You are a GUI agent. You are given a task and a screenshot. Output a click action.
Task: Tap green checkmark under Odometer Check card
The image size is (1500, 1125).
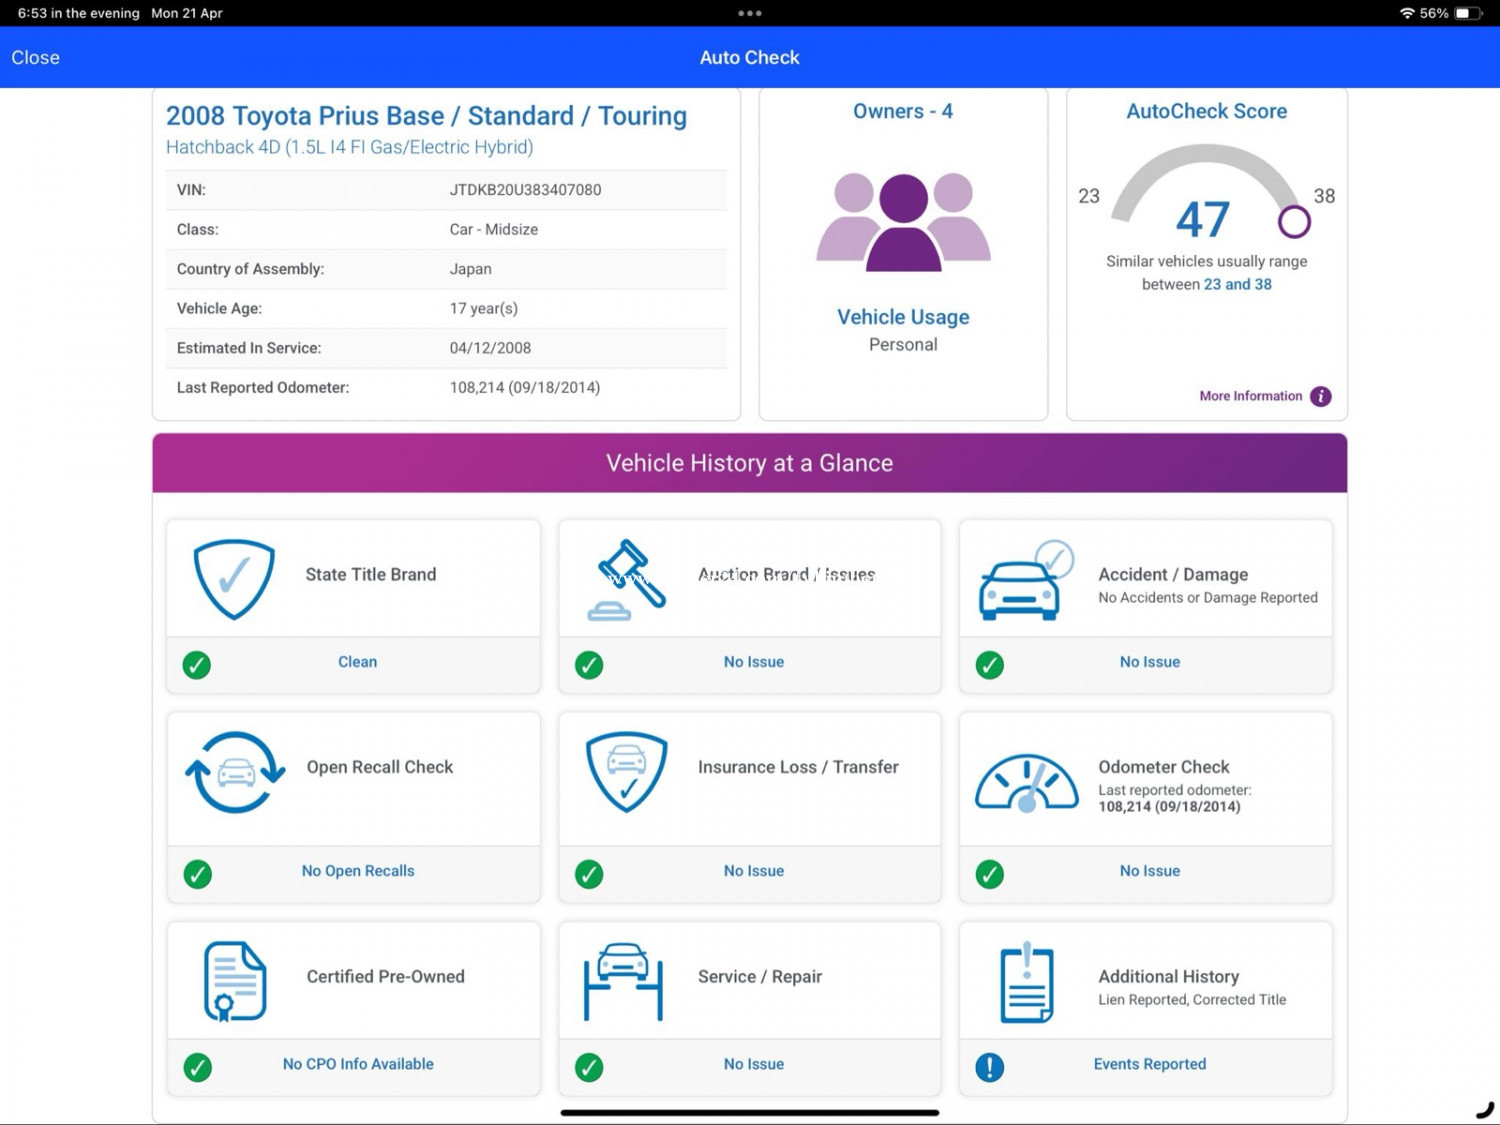click(990, 874)
